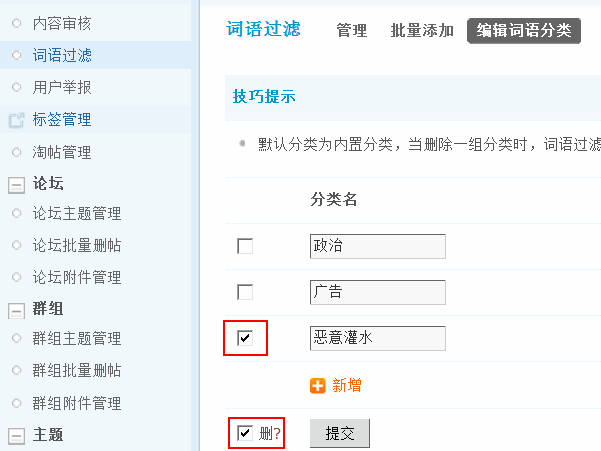Open 论坛主题管理 in the sidebar
This screenshot has height=451, width=601.
pyautogui.click(x=77, y=213)
